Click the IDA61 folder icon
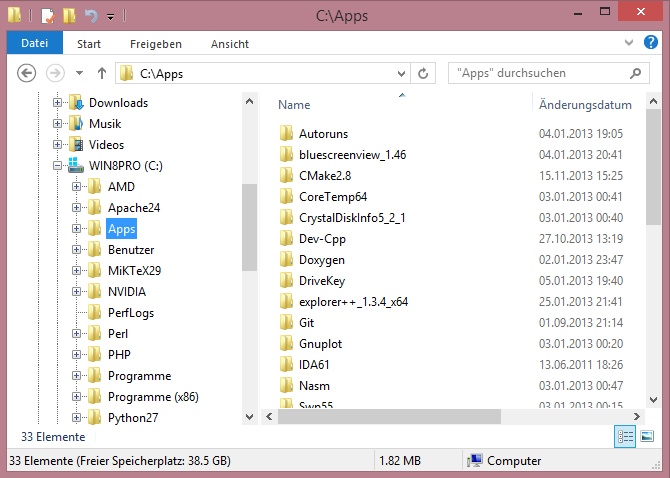 click(x=286, y=364)
